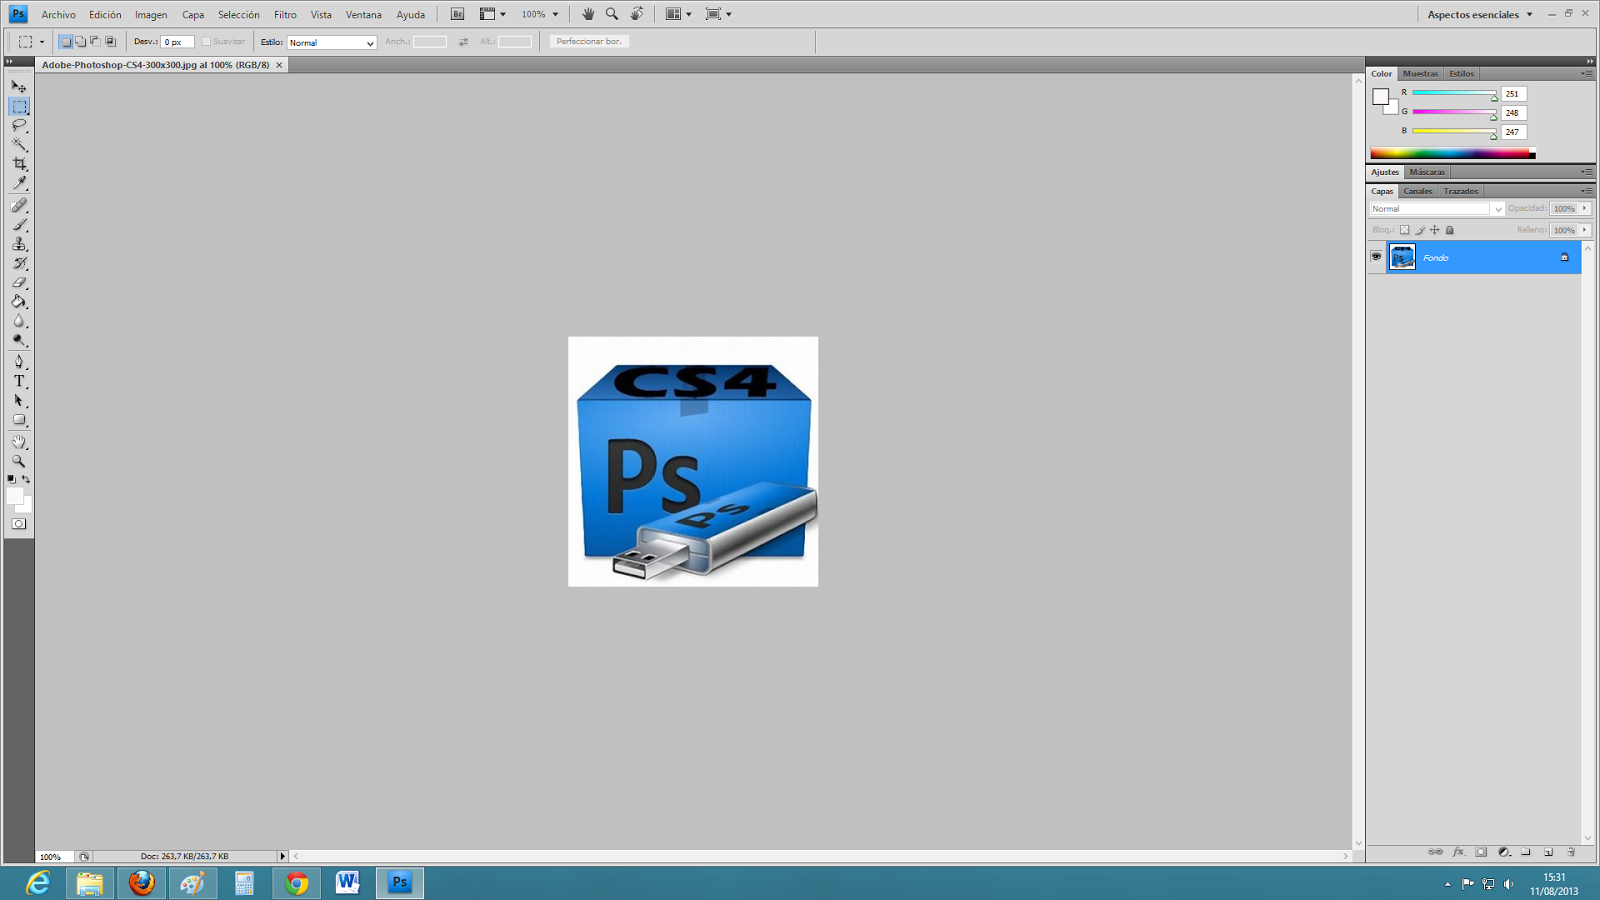Image resolution: width=1600 pixels, height=900 pixels.
Task: Choose the New selection mode button
Action: click(65, 42)
